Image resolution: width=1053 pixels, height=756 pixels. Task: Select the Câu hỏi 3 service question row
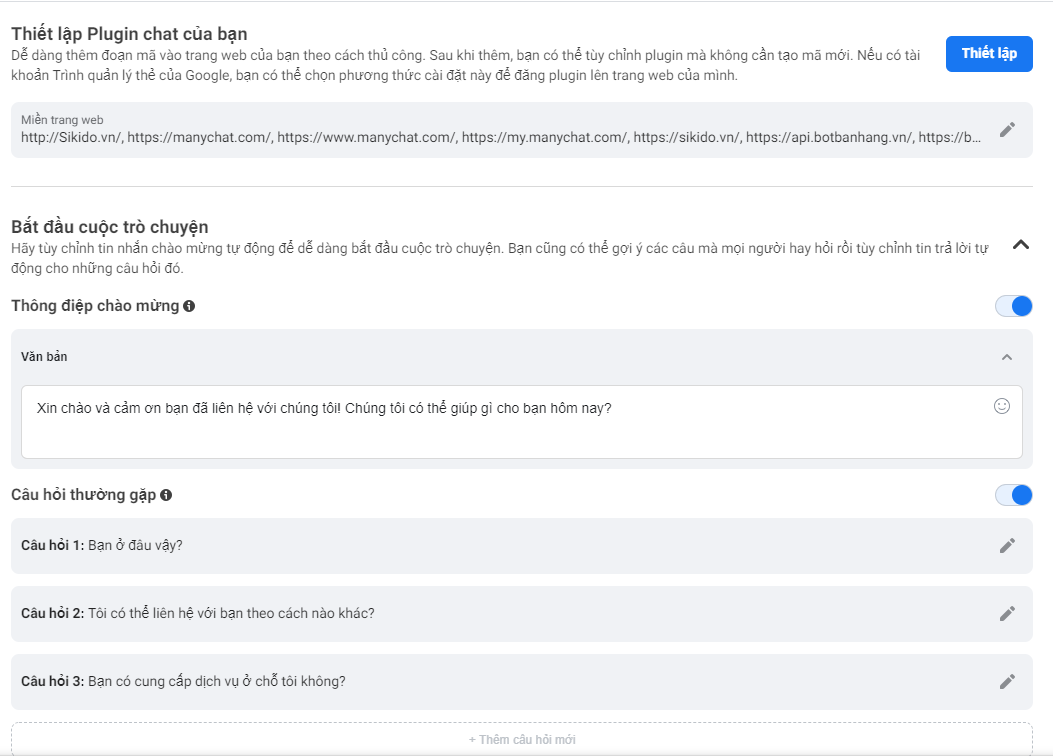pyautogui.click(x=522, y=682)
